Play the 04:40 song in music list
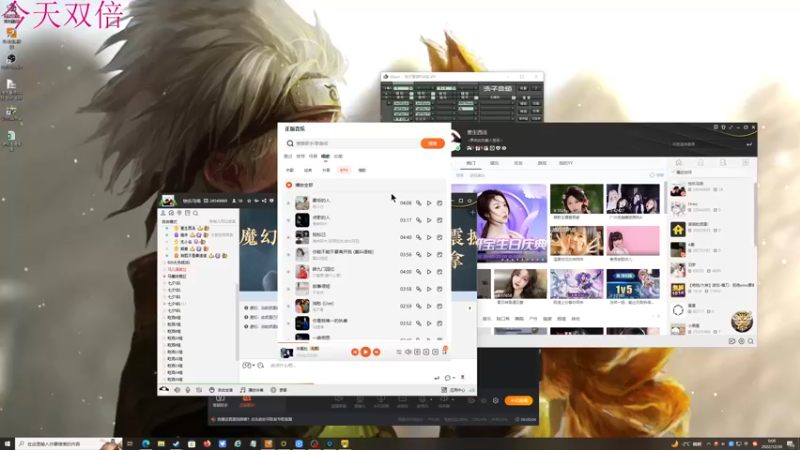Screen dimensions: 800x450 (429, 237)
